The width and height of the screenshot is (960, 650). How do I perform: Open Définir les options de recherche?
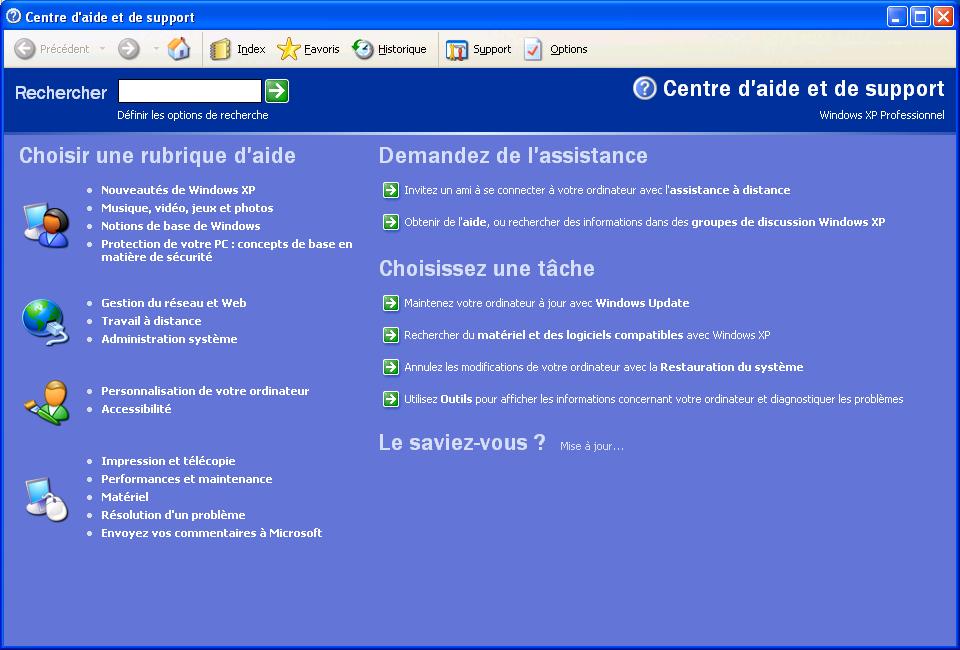point(193,115)
